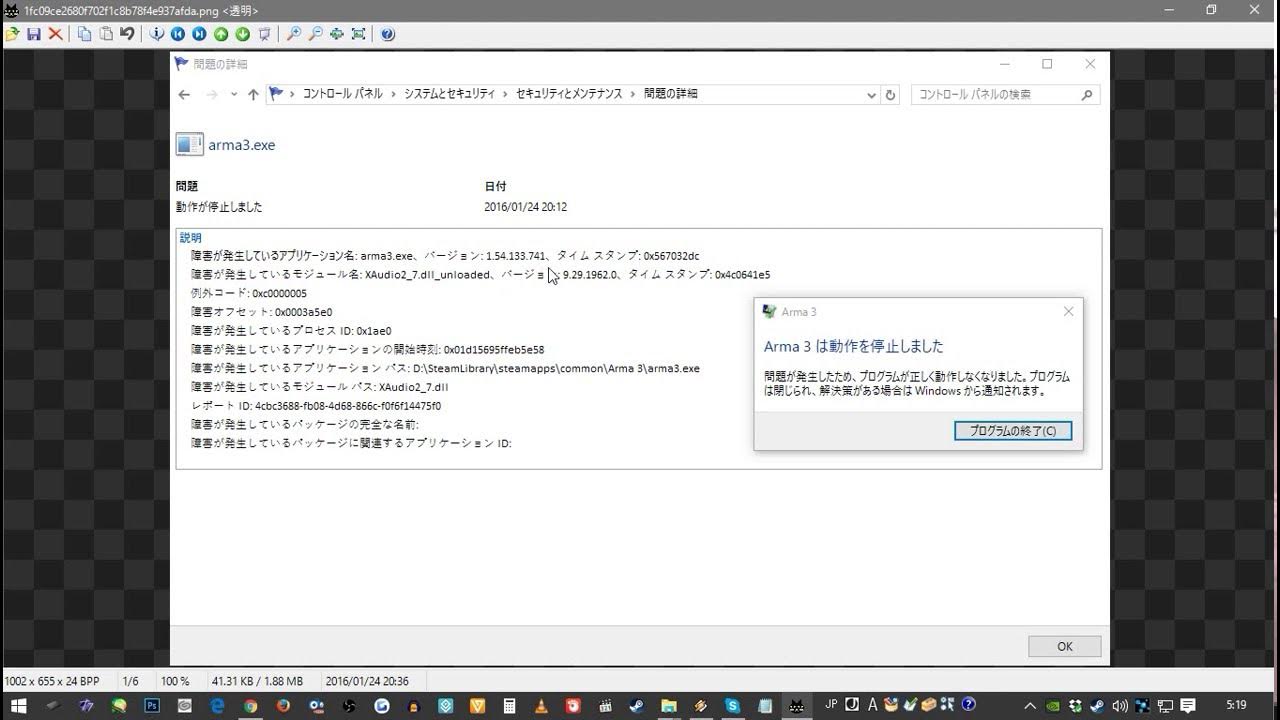
Task: Click the green down arrow toolbar icon
Action: [x=242, y=34]
